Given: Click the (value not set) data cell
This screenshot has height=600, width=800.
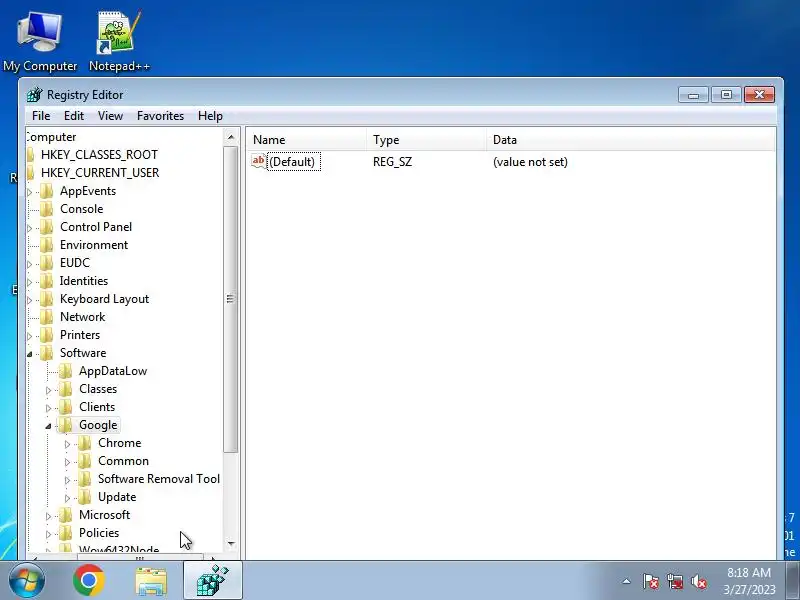Looking at the screenshot, I should coord(530,162).
